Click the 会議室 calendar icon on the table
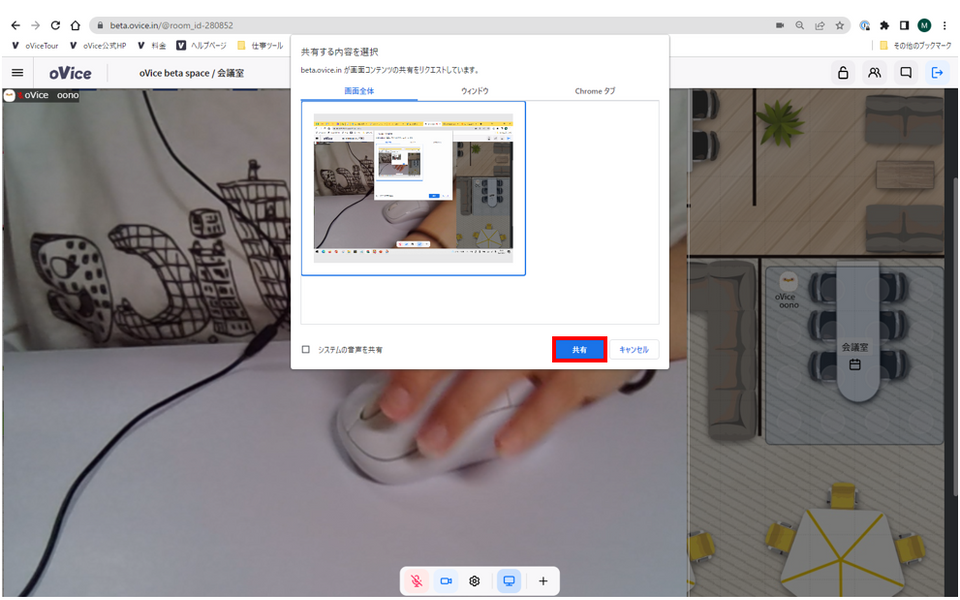 point(855,365)
